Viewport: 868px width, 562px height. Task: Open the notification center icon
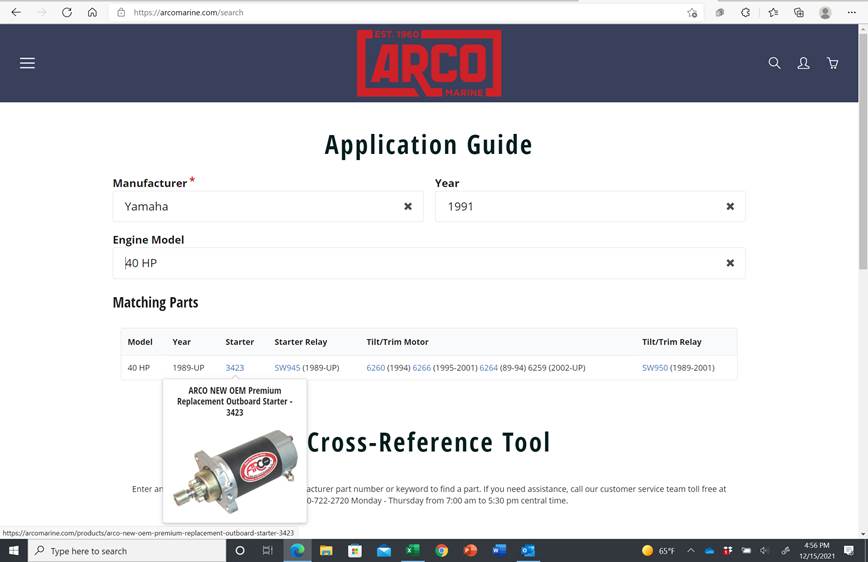pyautogui.click(x=849, y=551)
